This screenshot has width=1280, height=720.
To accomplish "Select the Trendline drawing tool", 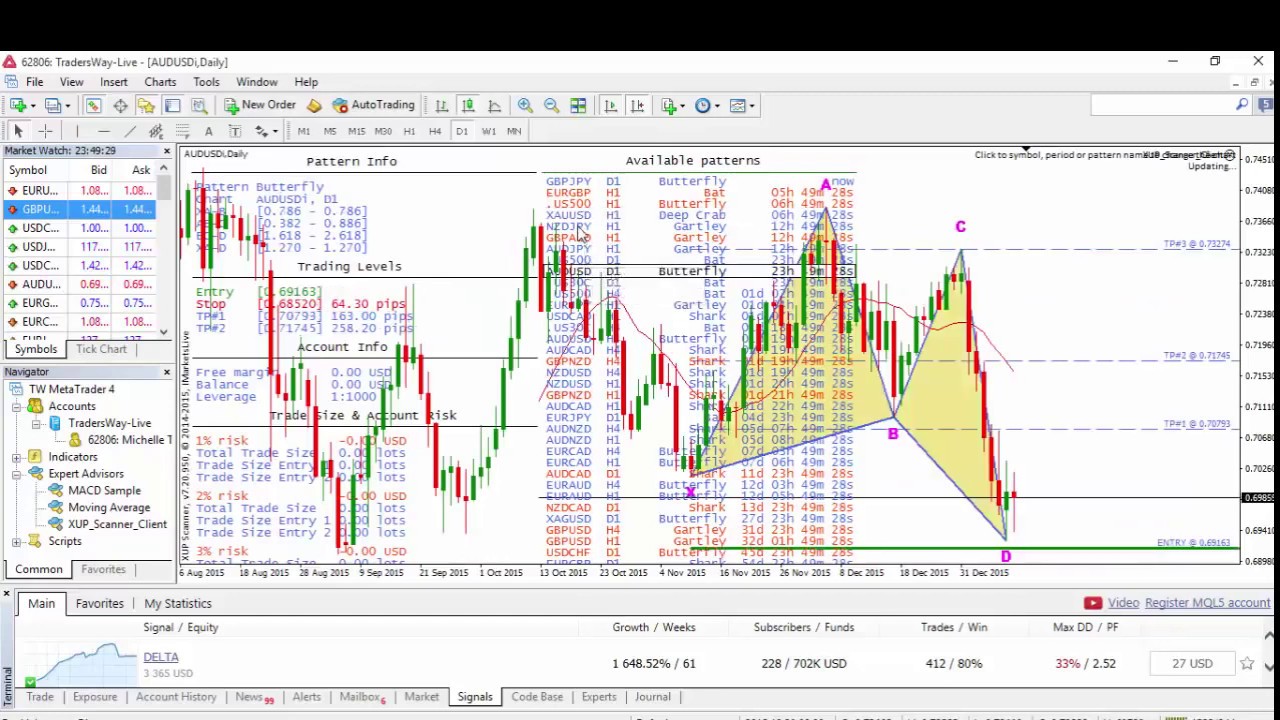I will click(130, 131).
